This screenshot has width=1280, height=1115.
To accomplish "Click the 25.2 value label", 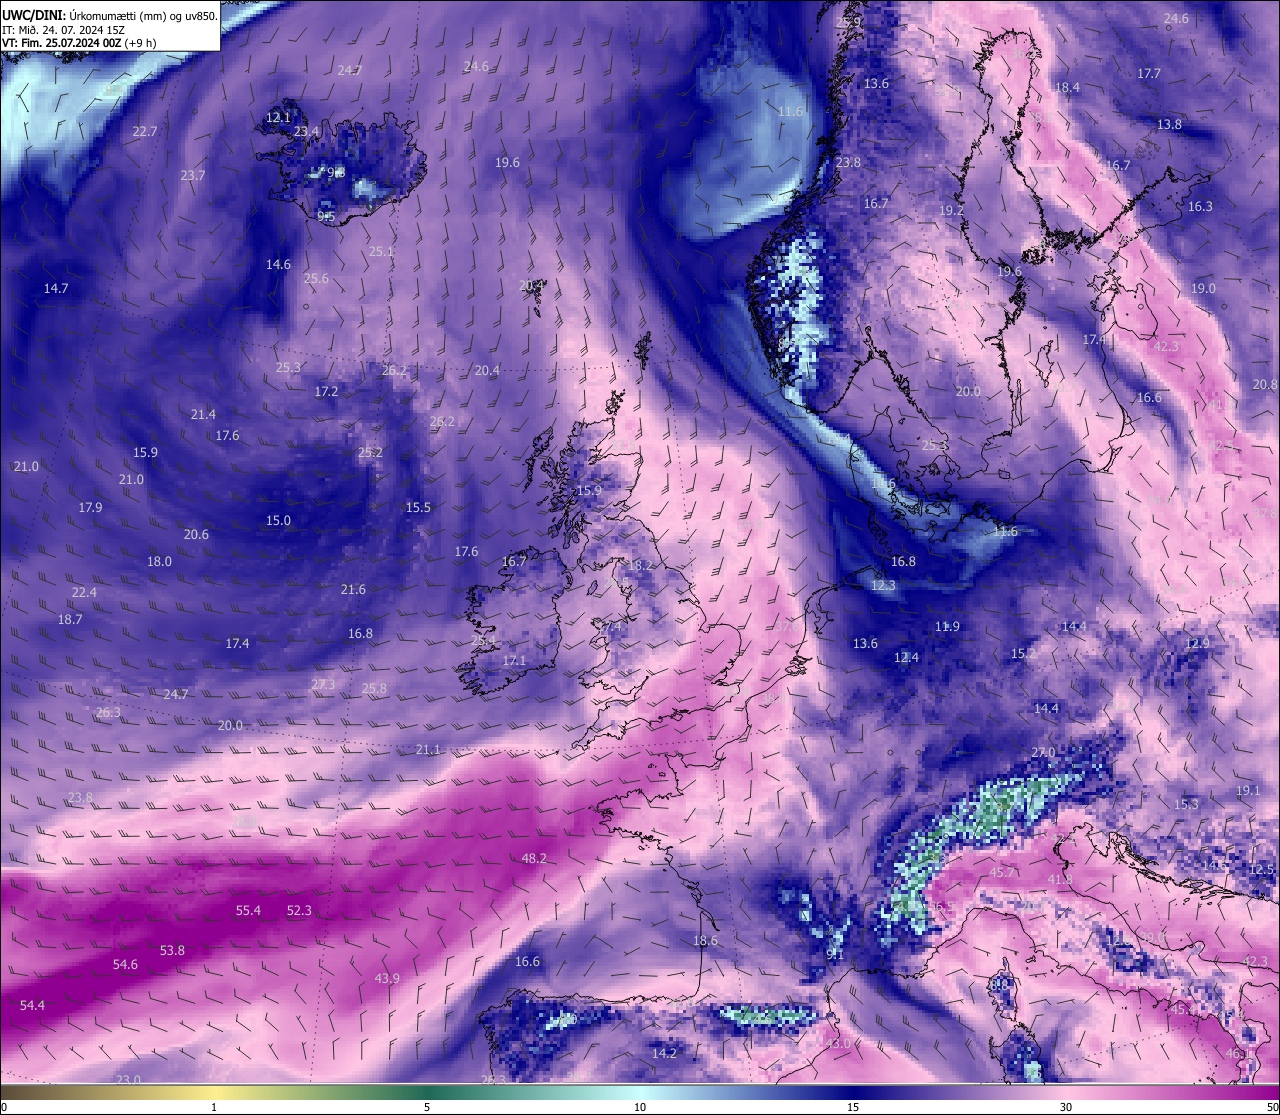I will click(370, 452).
